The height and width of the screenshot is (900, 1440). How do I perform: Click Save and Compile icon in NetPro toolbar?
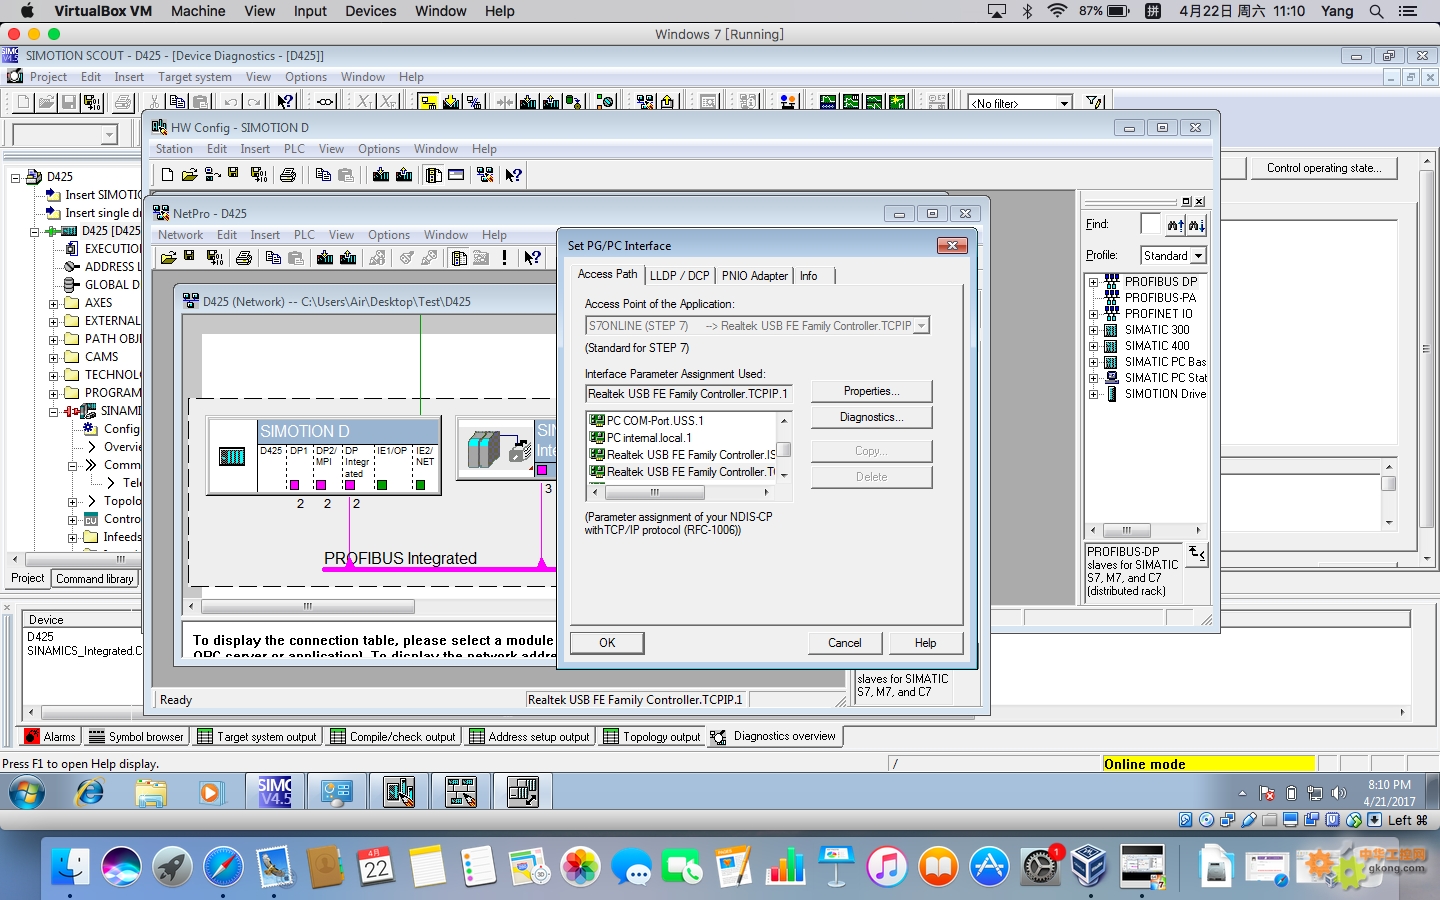click(x=214, y=258)
